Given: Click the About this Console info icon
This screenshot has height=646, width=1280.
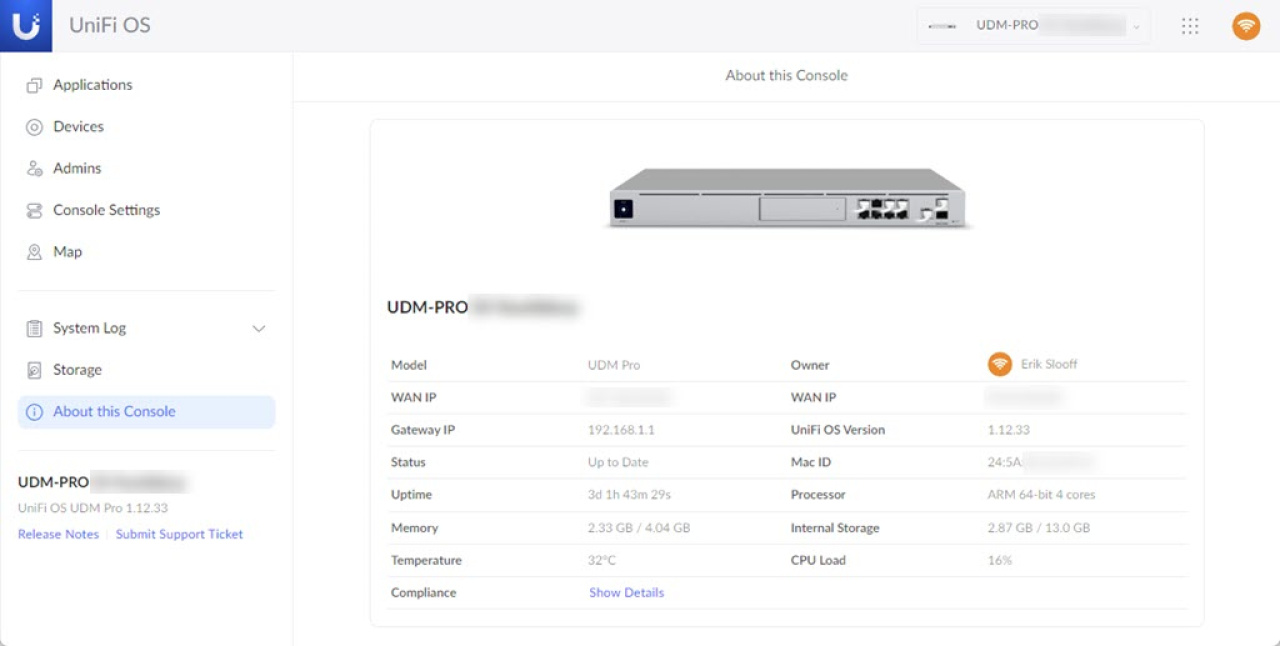Looking at the screenshot, I should pyautogui.click(x=35, y=411).
